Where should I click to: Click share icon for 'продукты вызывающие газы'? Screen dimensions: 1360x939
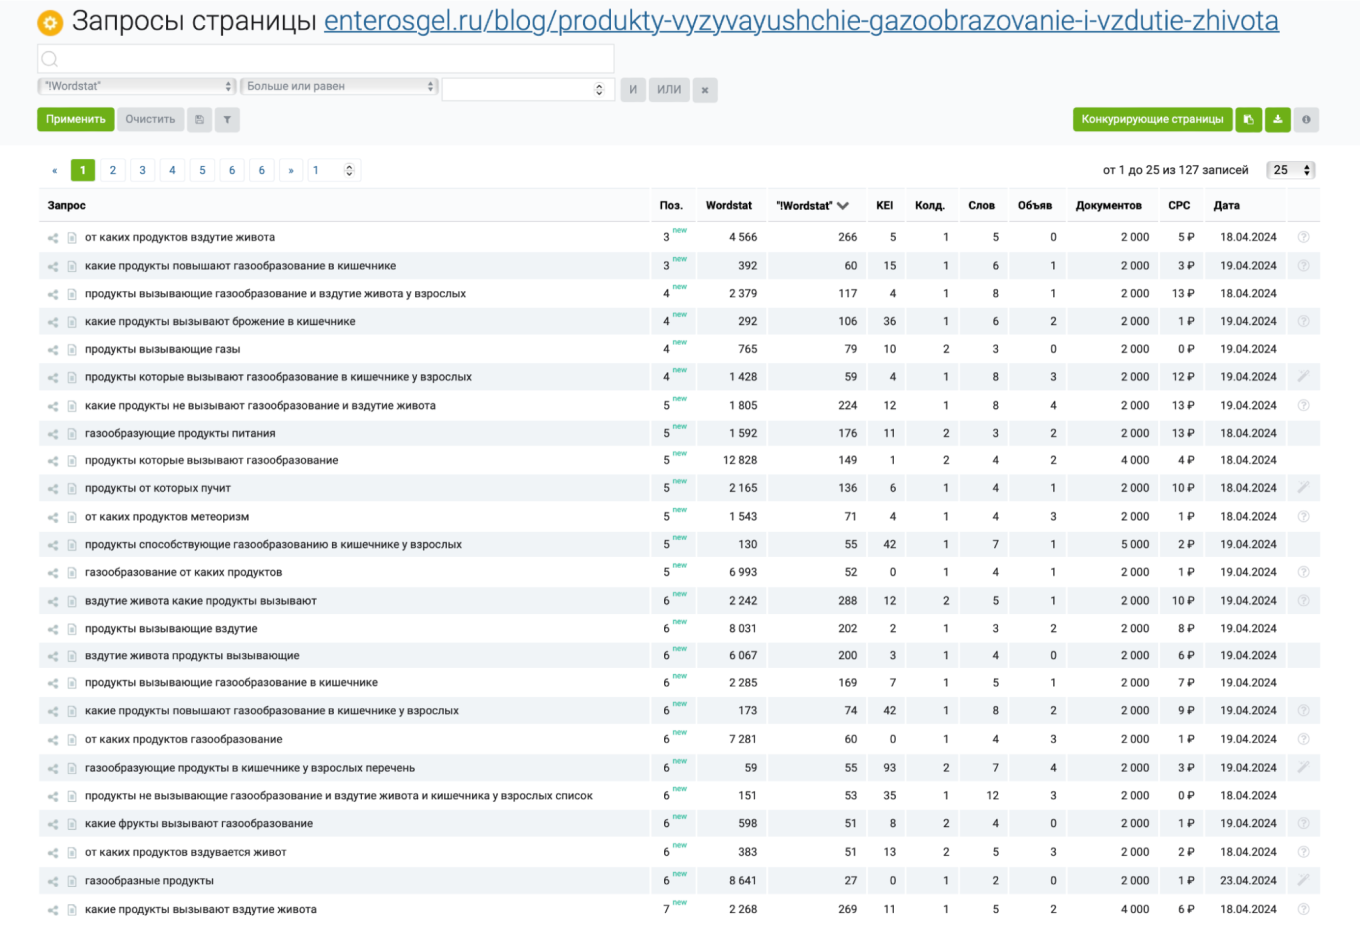click(x=53, y=350)
